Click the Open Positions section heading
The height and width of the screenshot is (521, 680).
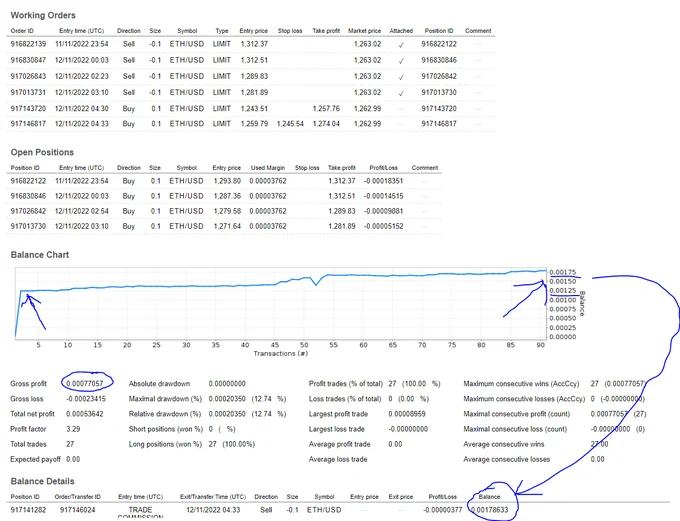point(42,152)
